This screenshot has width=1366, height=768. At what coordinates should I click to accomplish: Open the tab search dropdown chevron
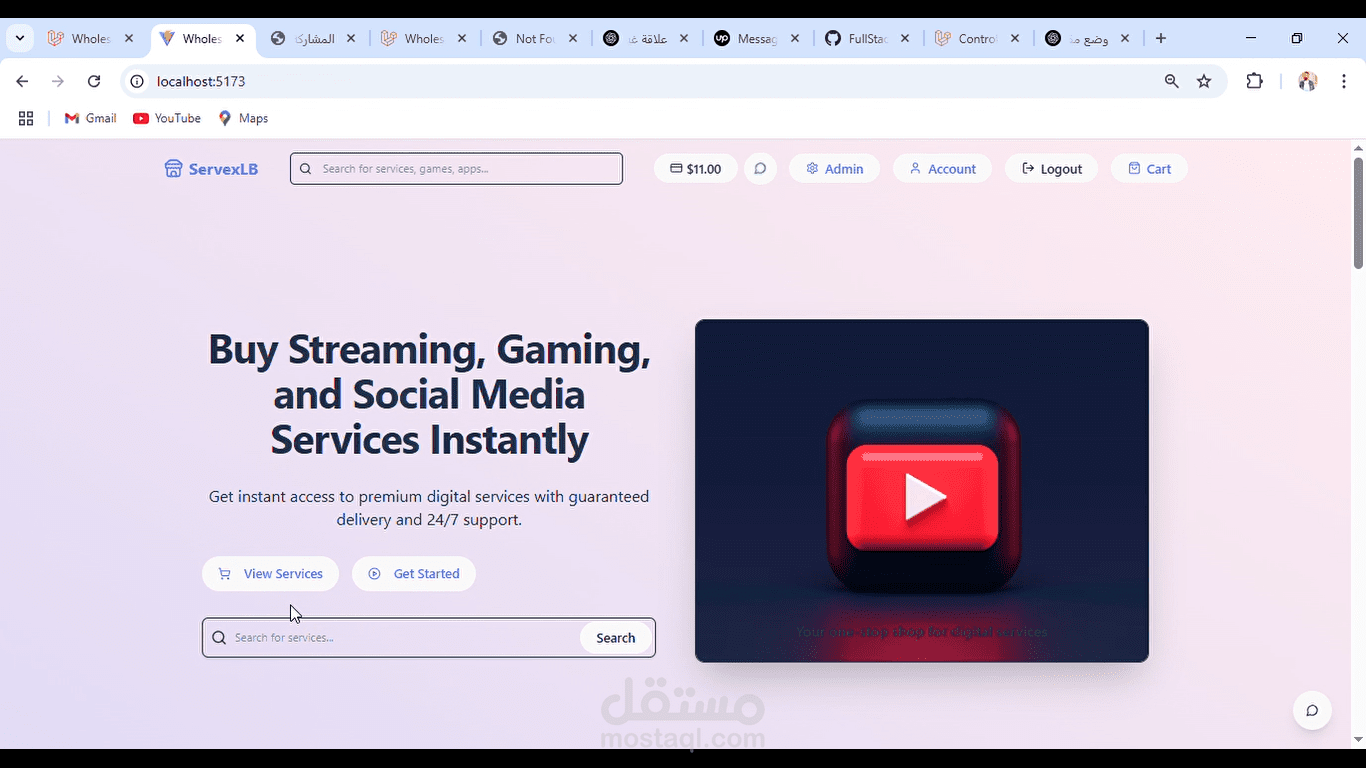(x=20, y=38)
